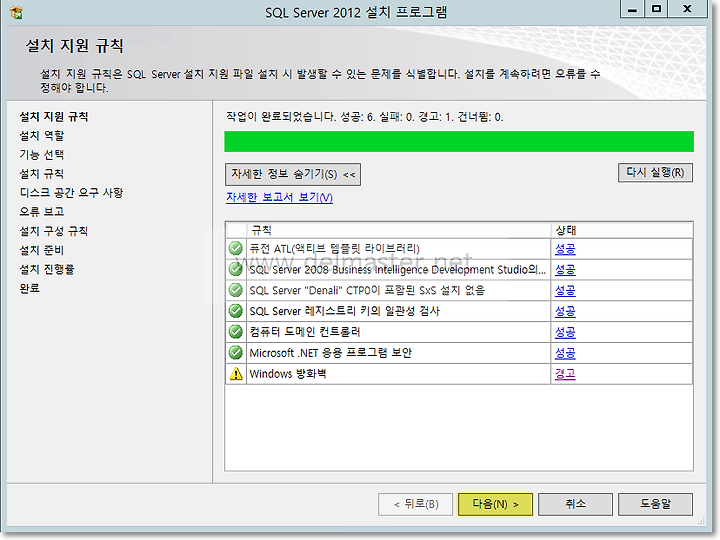The image size is (720, 540).
Task: Select 설치 구성 규칙 step in sidebar
Action: point(54,231)
